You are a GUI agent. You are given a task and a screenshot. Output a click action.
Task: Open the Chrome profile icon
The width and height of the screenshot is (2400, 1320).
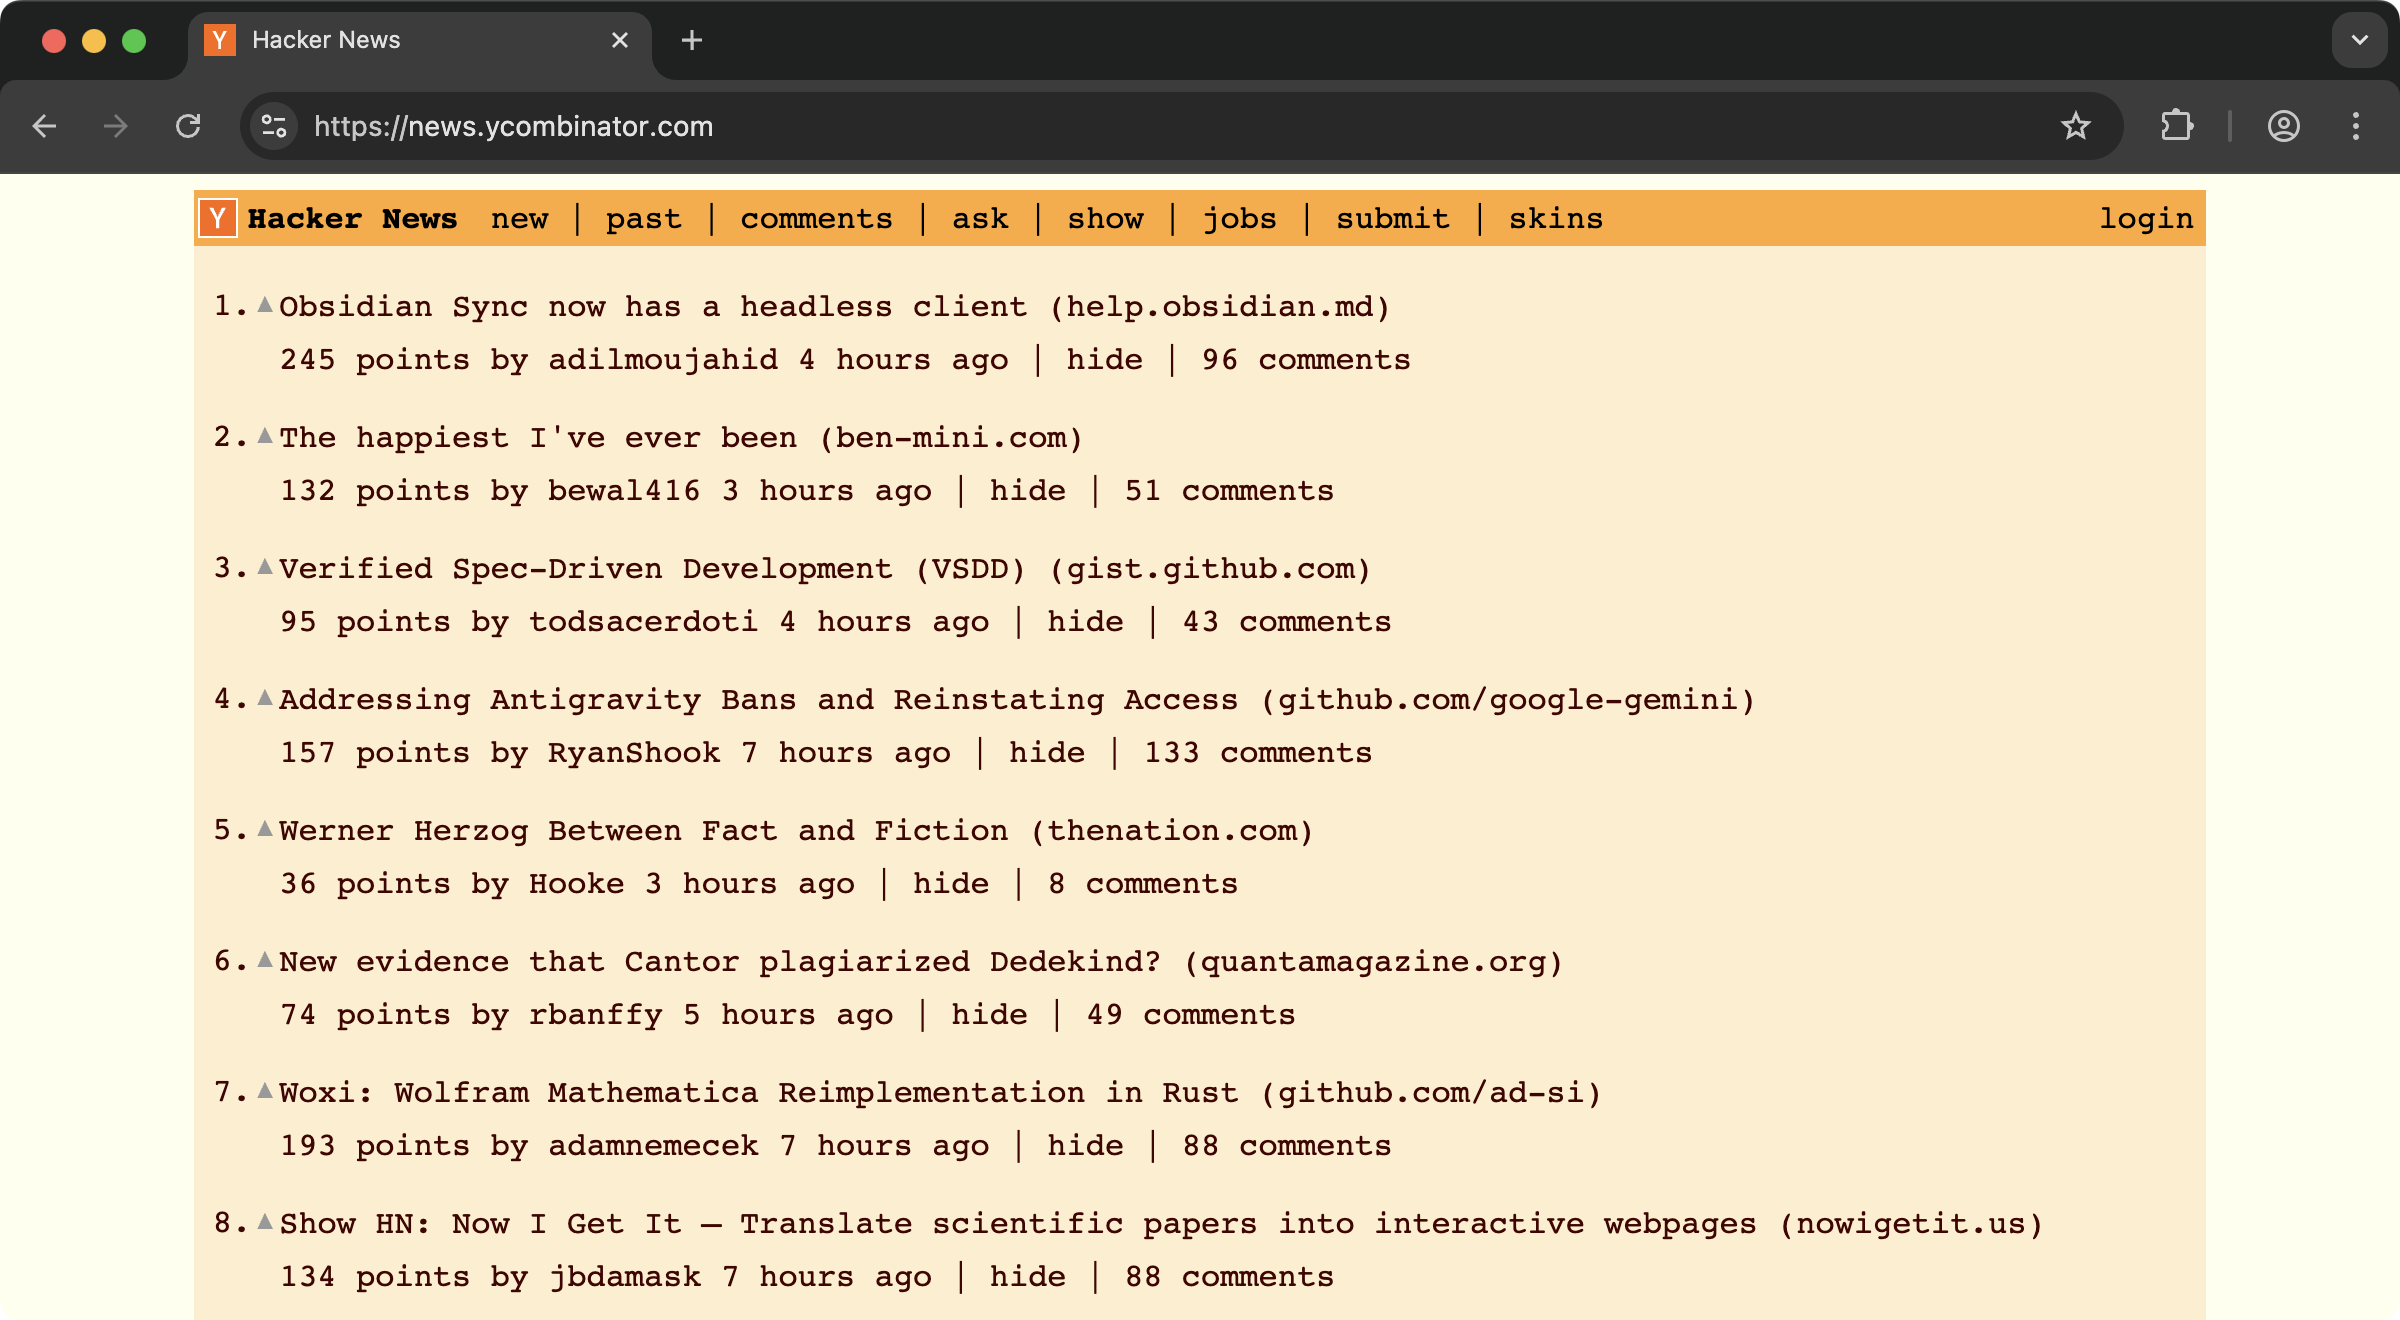[2283, 126]
